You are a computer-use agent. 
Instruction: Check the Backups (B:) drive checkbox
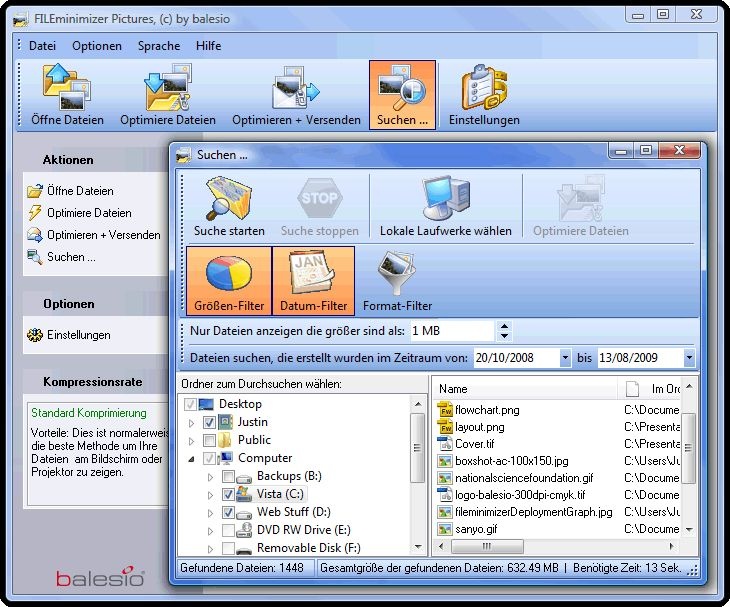(228, 476)
